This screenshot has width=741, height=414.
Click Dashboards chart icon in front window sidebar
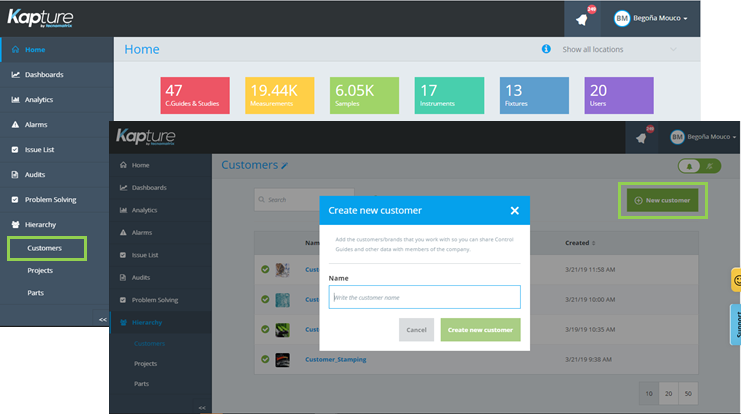(x=123, y=188)
